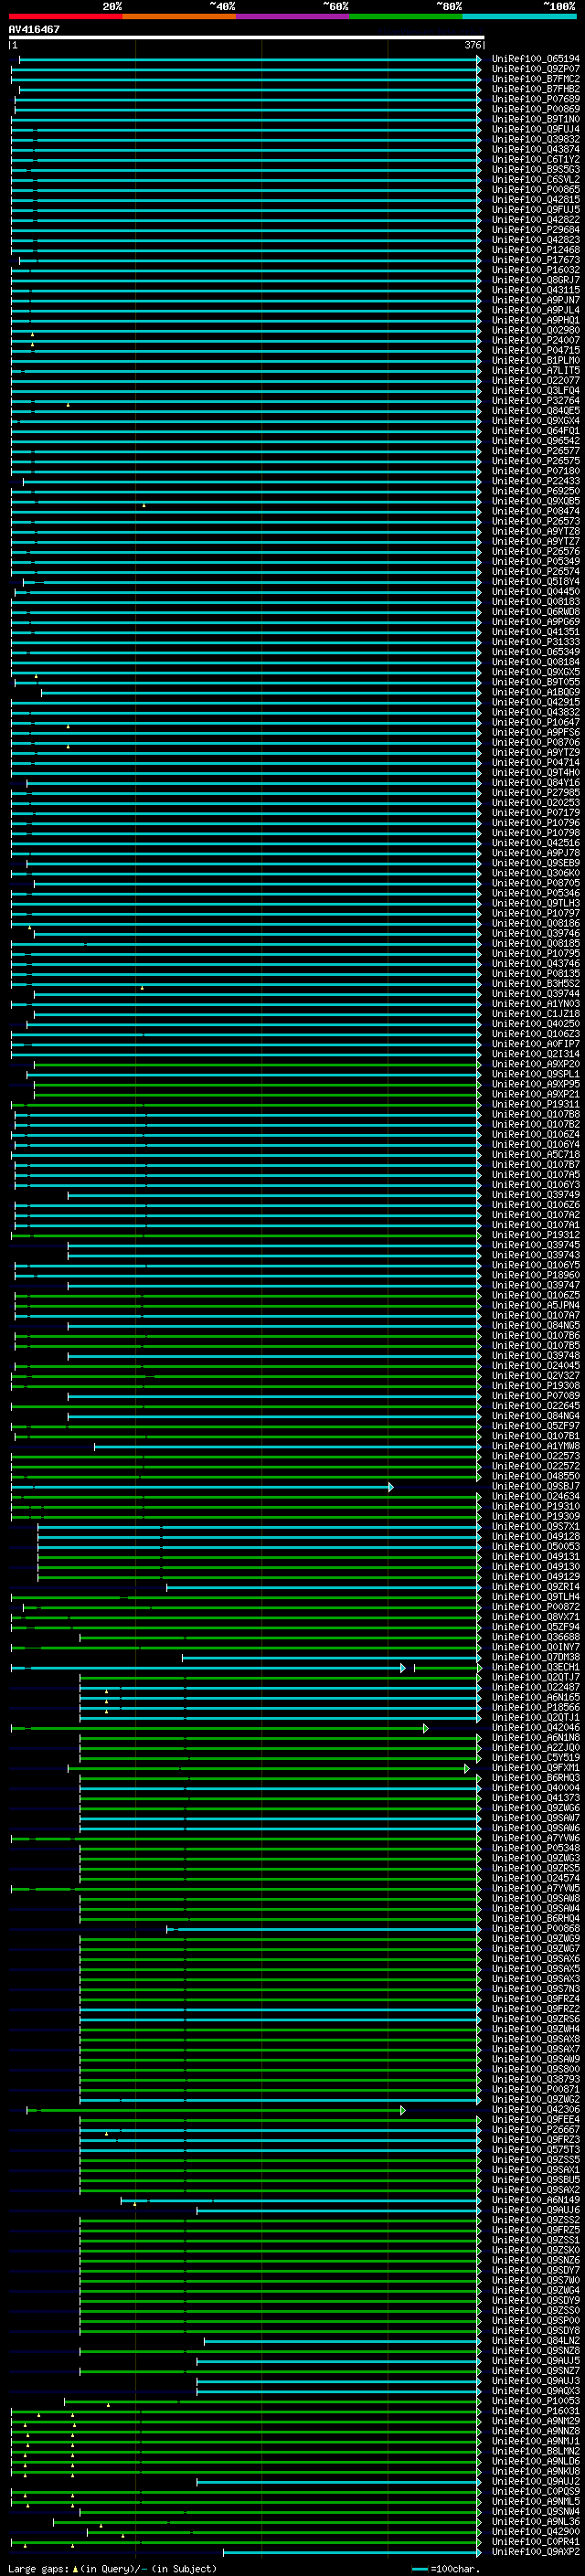
Task: Click the yellow gap triangle in bottom legend
Action: click(x=75, y=2569)
